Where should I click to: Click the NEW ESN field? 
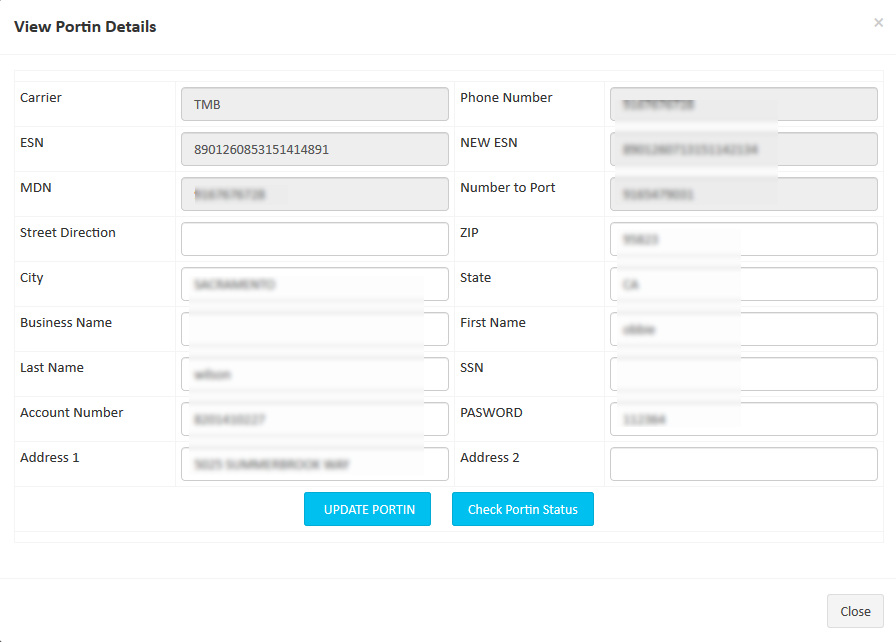[744, 149]
